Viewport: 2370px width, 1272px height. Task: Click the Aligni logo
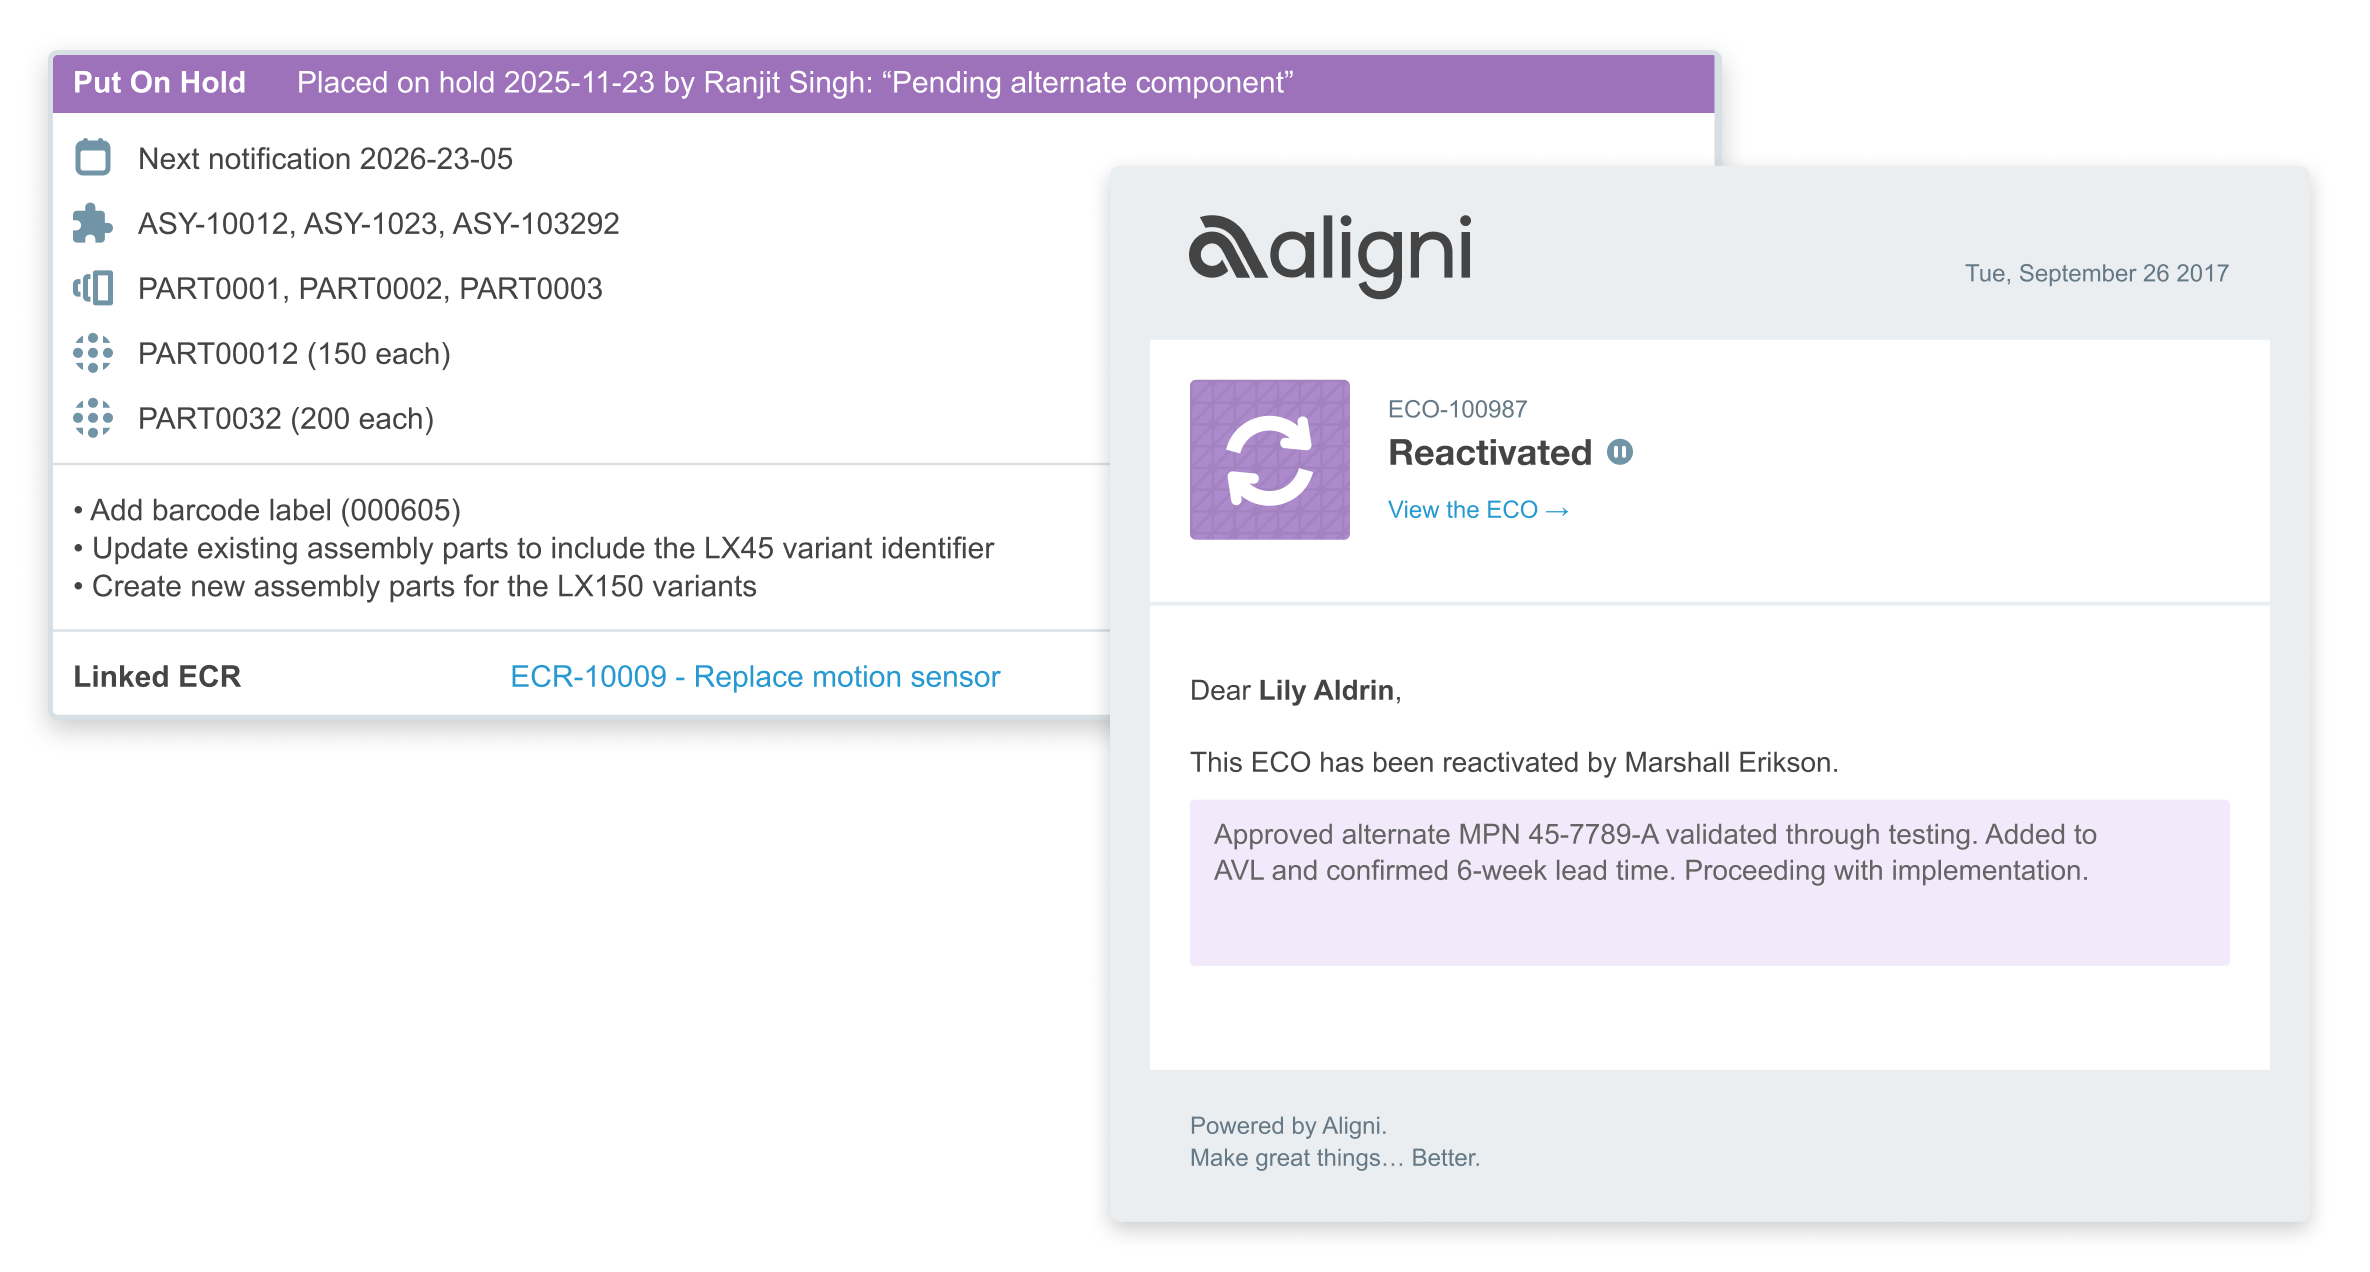[1330, 253]
